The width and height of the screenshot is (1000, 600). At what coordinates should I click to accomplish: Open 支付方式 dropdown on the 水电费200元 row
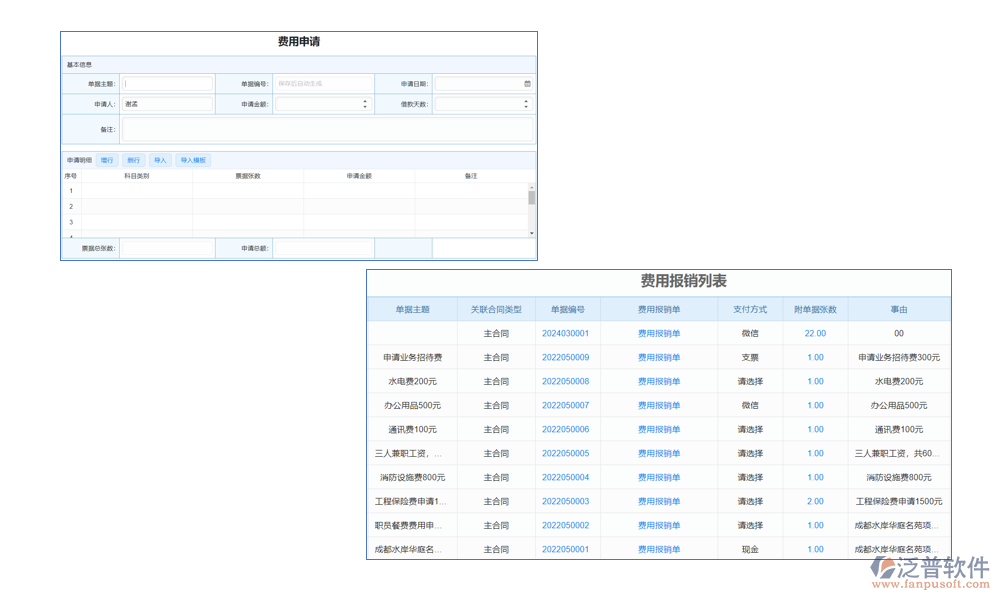(x=750, y=381)
